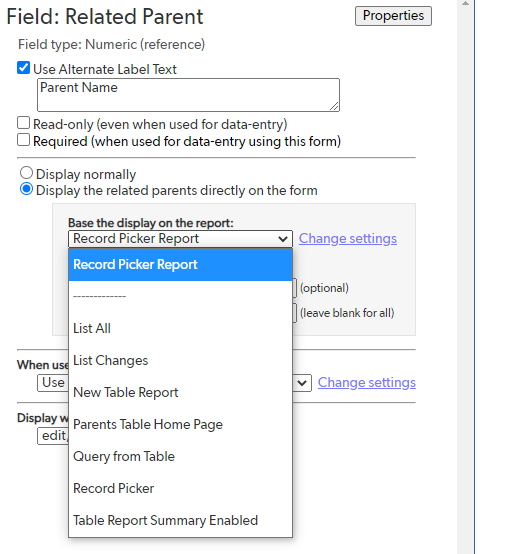Image resolution: width=517 pixels, height=554 pixels.
Task: Click the lower Change settings link
Action: tap(367, 383)
